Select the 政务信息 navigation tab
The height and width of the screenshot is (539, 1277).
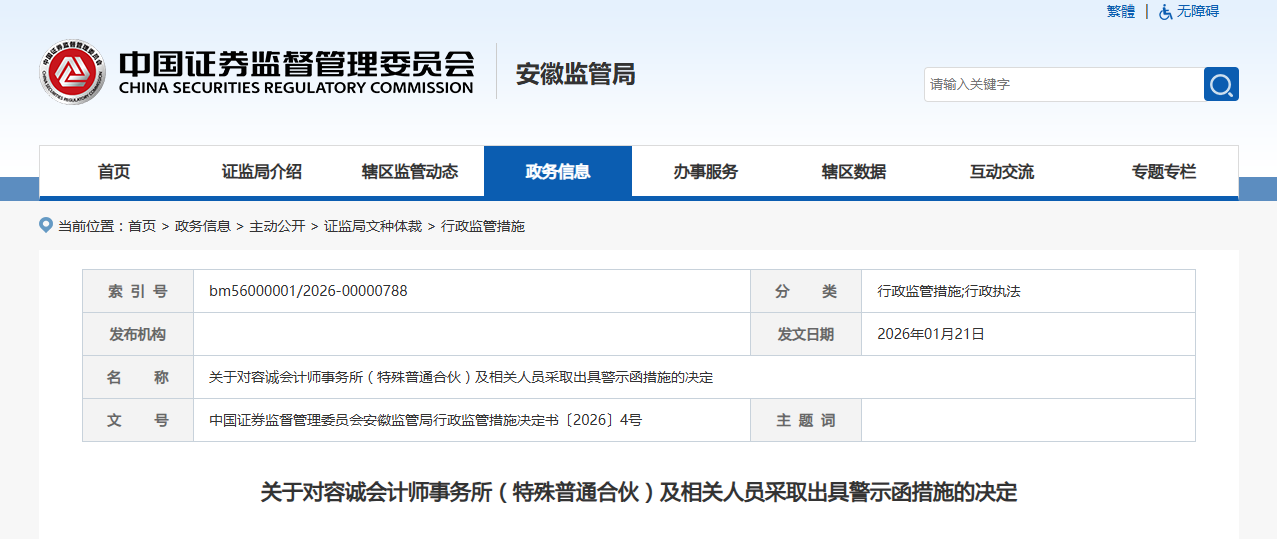click(558, 171)
